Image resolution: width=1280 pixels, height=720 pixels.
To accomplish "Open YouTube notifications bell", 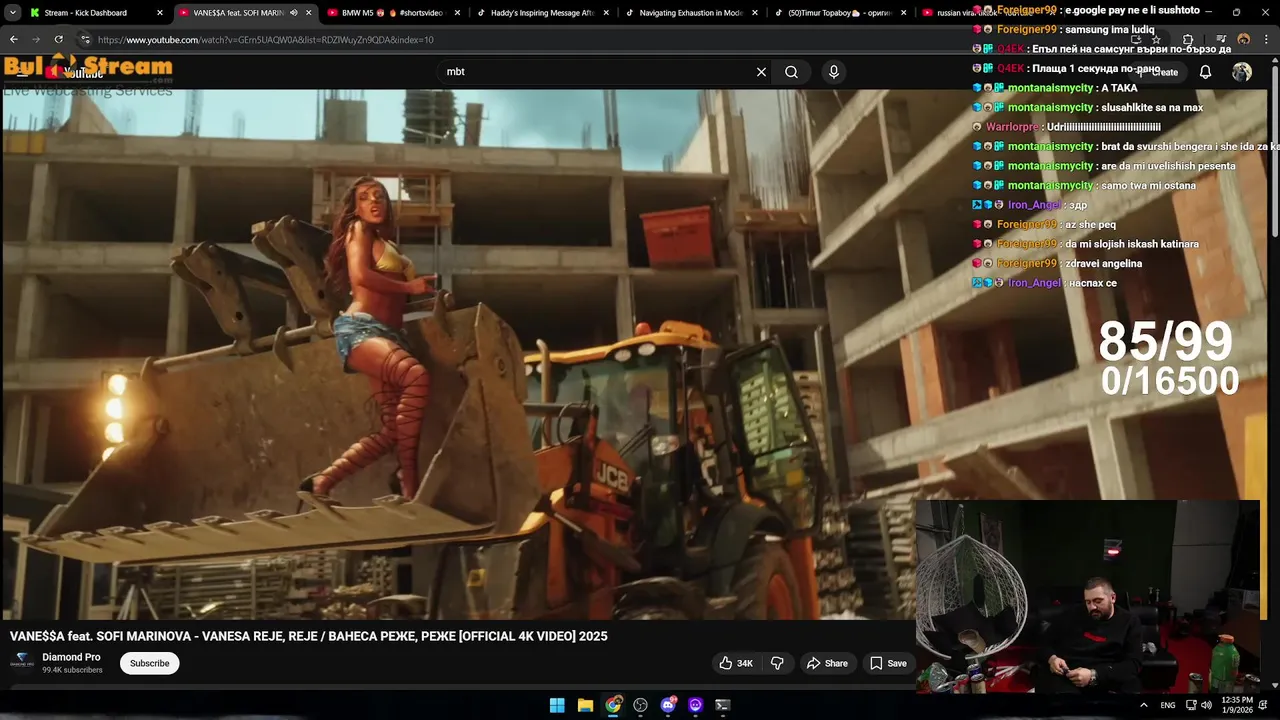I will (x=1205, y=72).
